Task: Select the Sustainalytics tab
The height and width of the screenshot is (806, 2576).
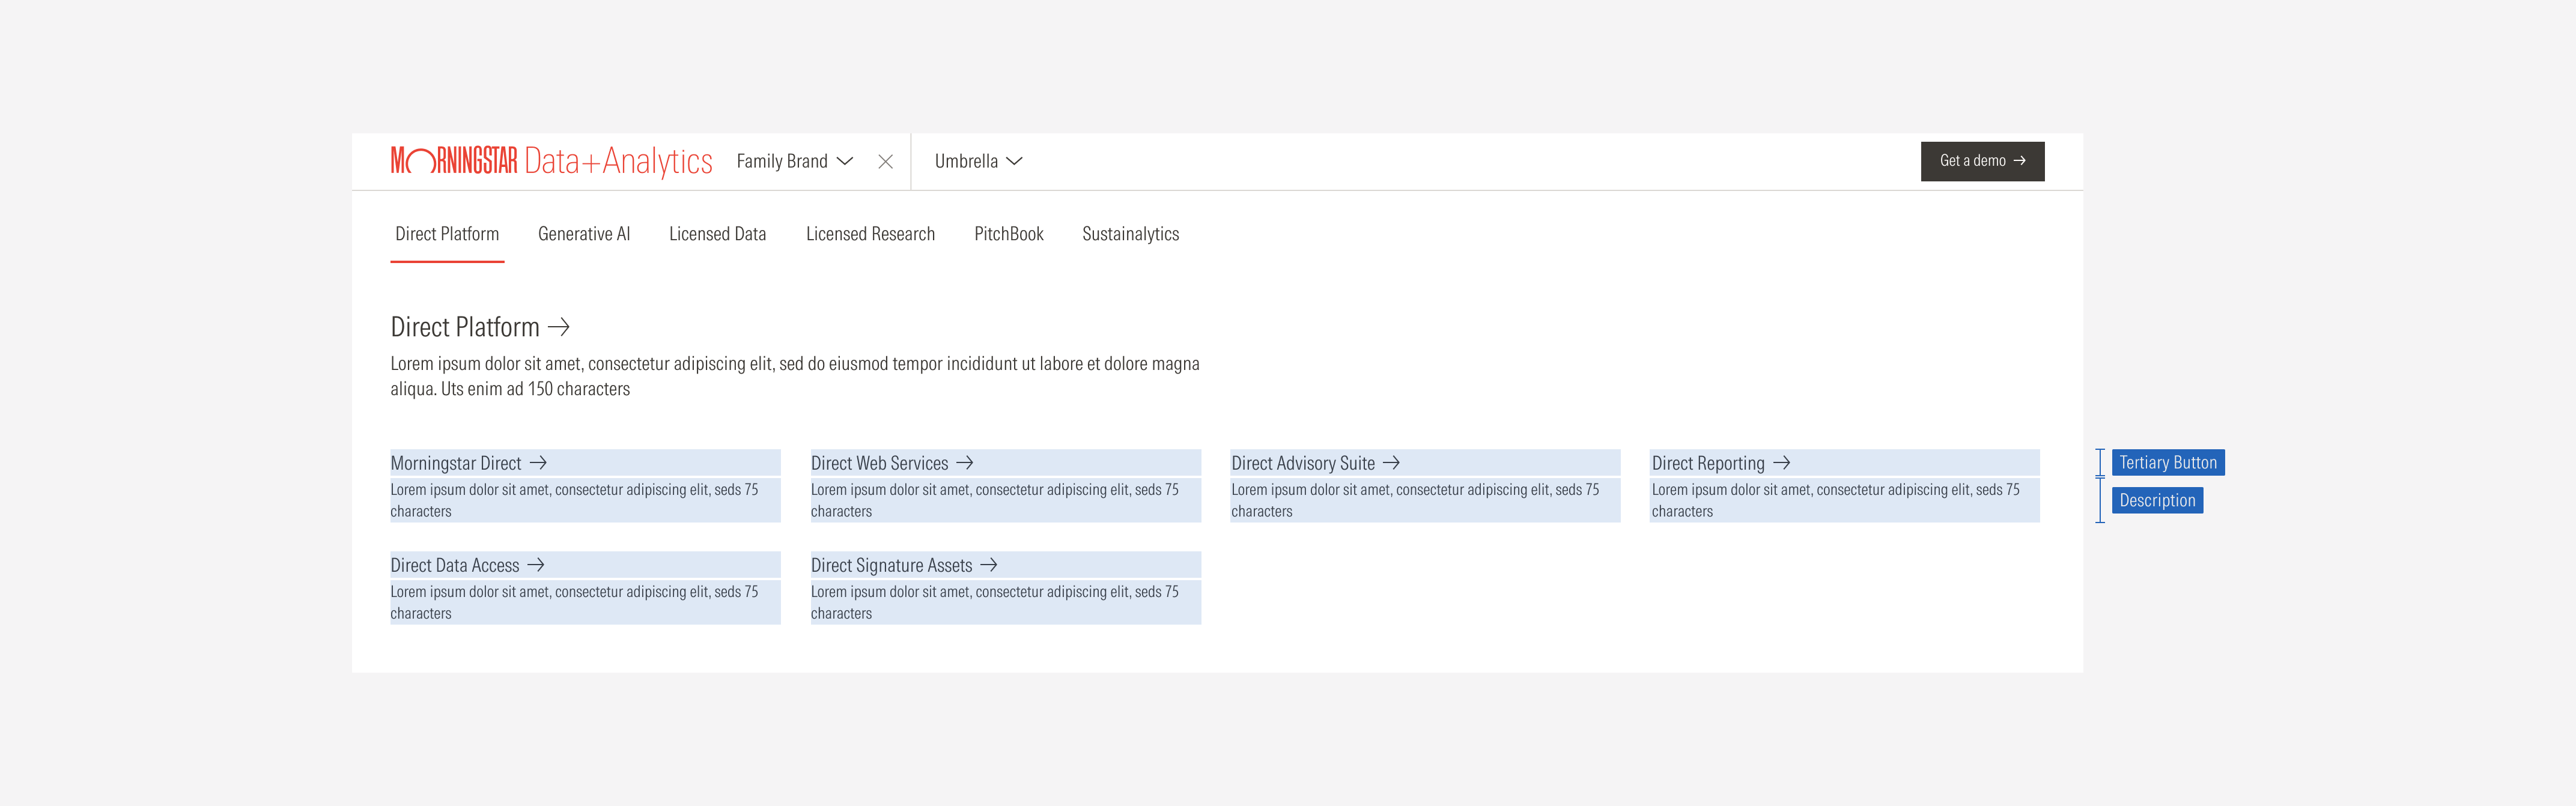Action: (x=1130, y=234)
